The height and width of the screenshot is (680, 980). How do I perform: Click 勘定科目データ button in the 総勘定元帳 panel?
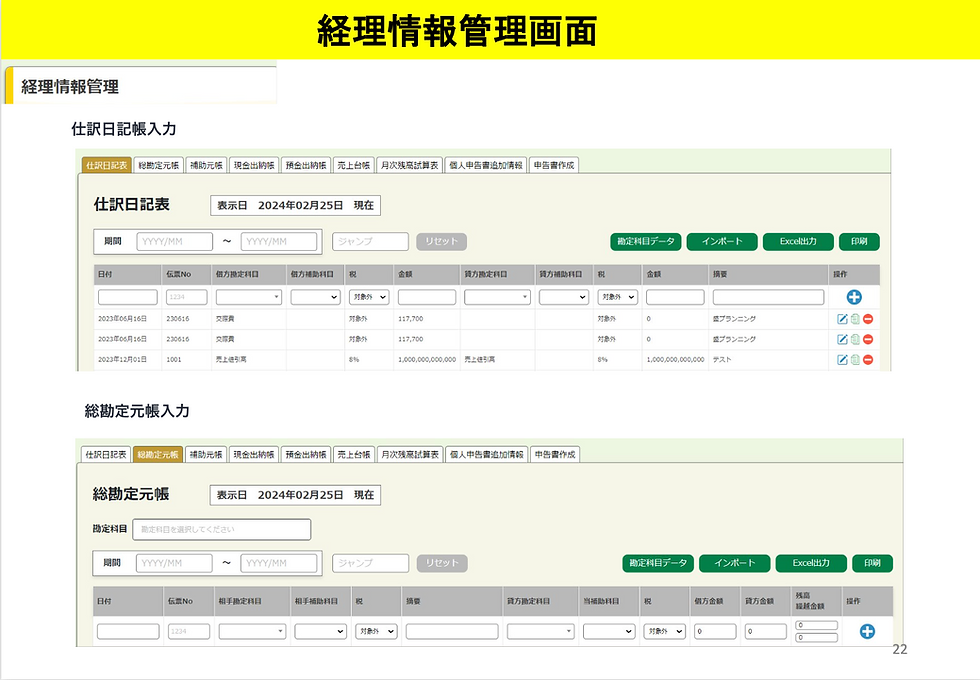point(658,563)
